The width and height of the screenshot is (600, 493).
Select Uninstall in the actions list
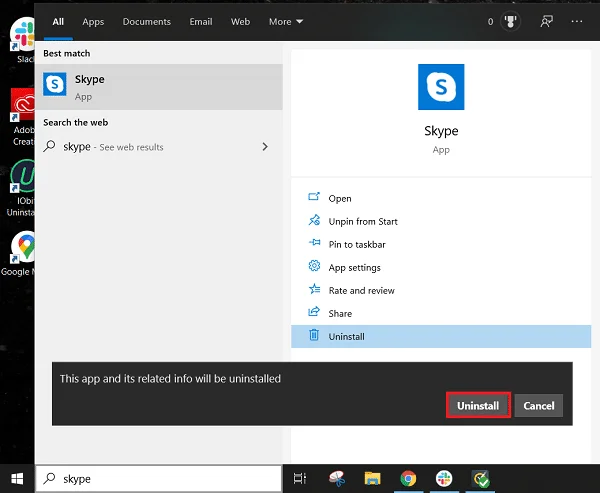441,336
